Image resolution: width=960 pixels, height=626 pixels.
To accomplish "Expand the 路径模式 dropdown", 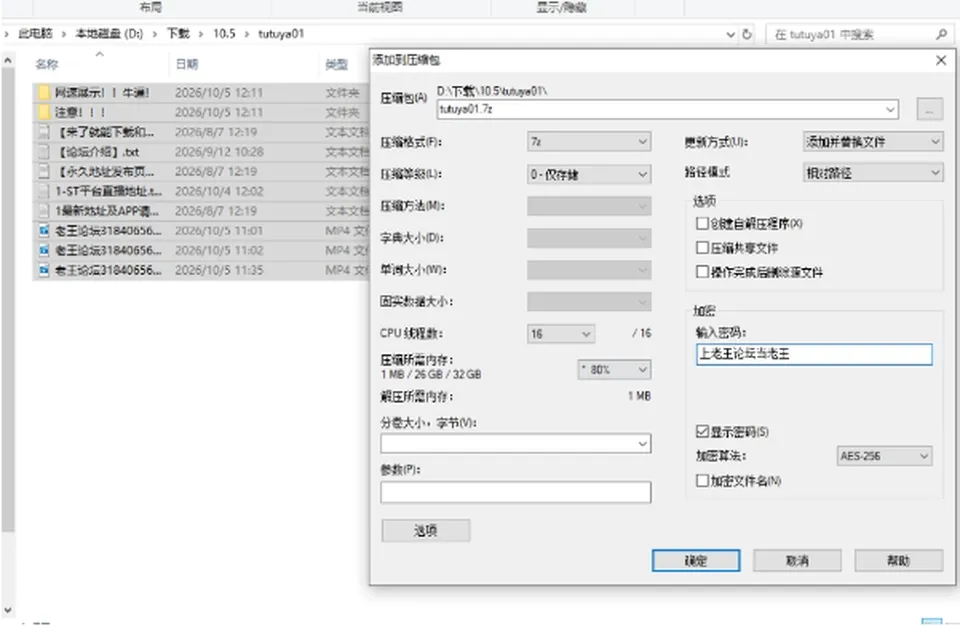I will click(x=872, y=173).
